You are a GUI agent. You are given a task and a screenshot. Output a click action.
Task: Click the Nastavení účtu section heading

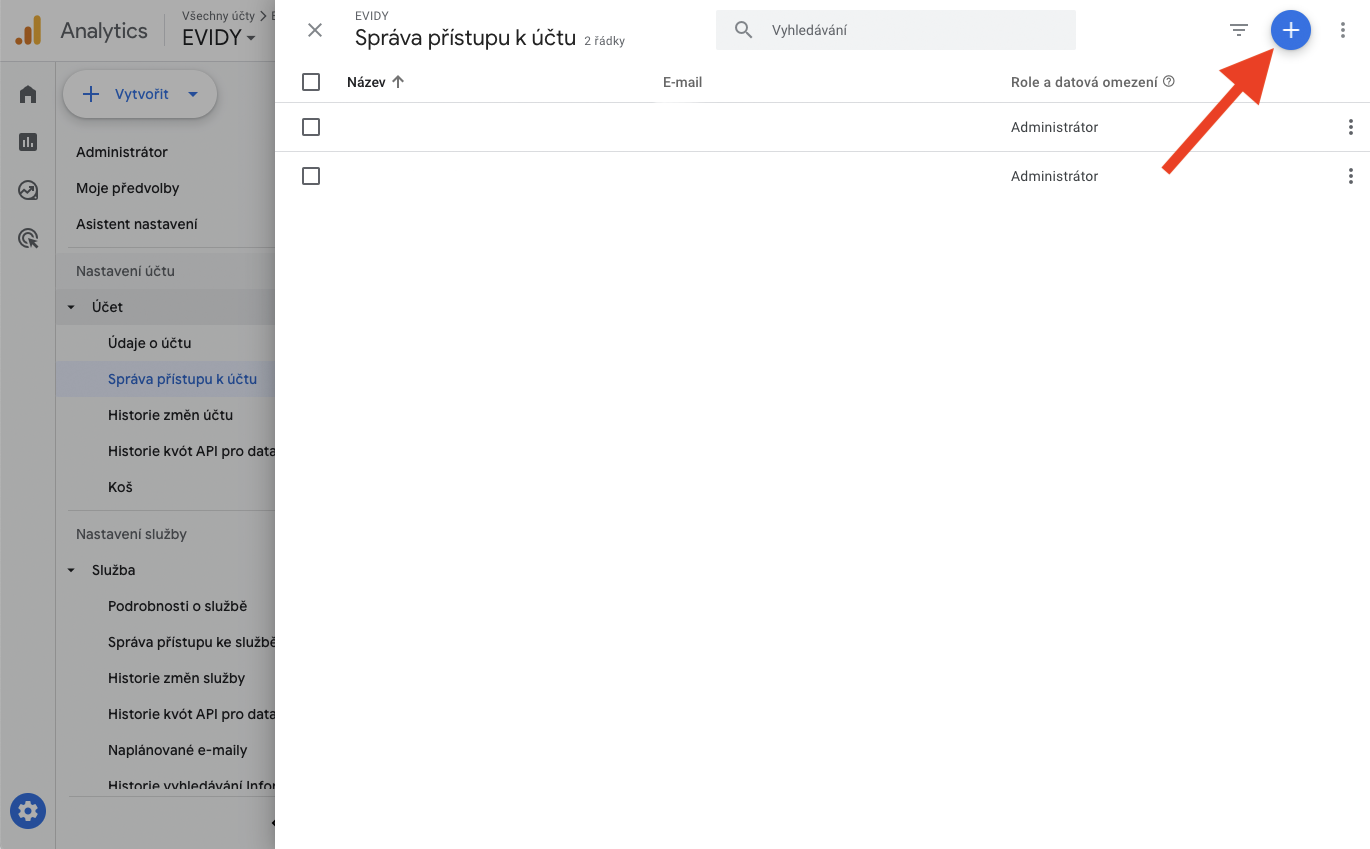coord(126,271)
